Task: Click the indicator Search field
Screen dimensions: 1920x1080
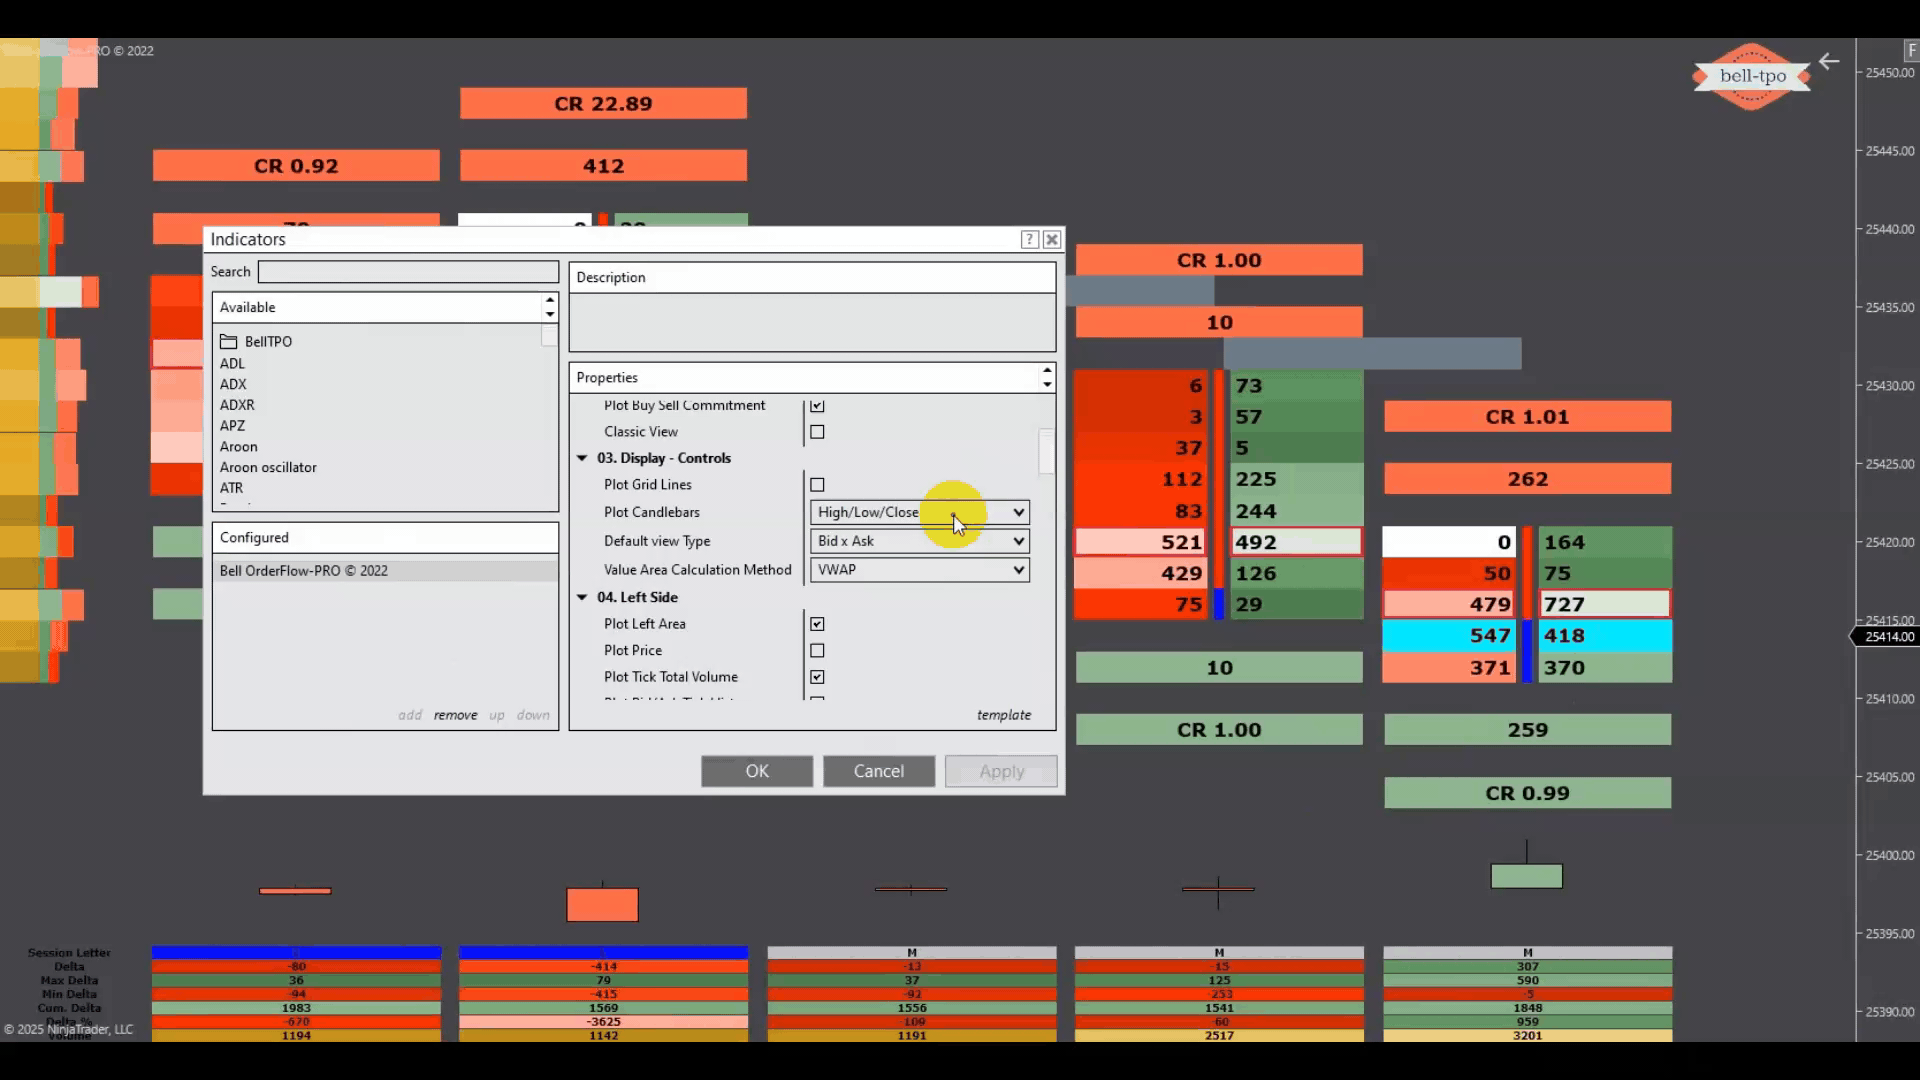Action: [x=408, y=272]
